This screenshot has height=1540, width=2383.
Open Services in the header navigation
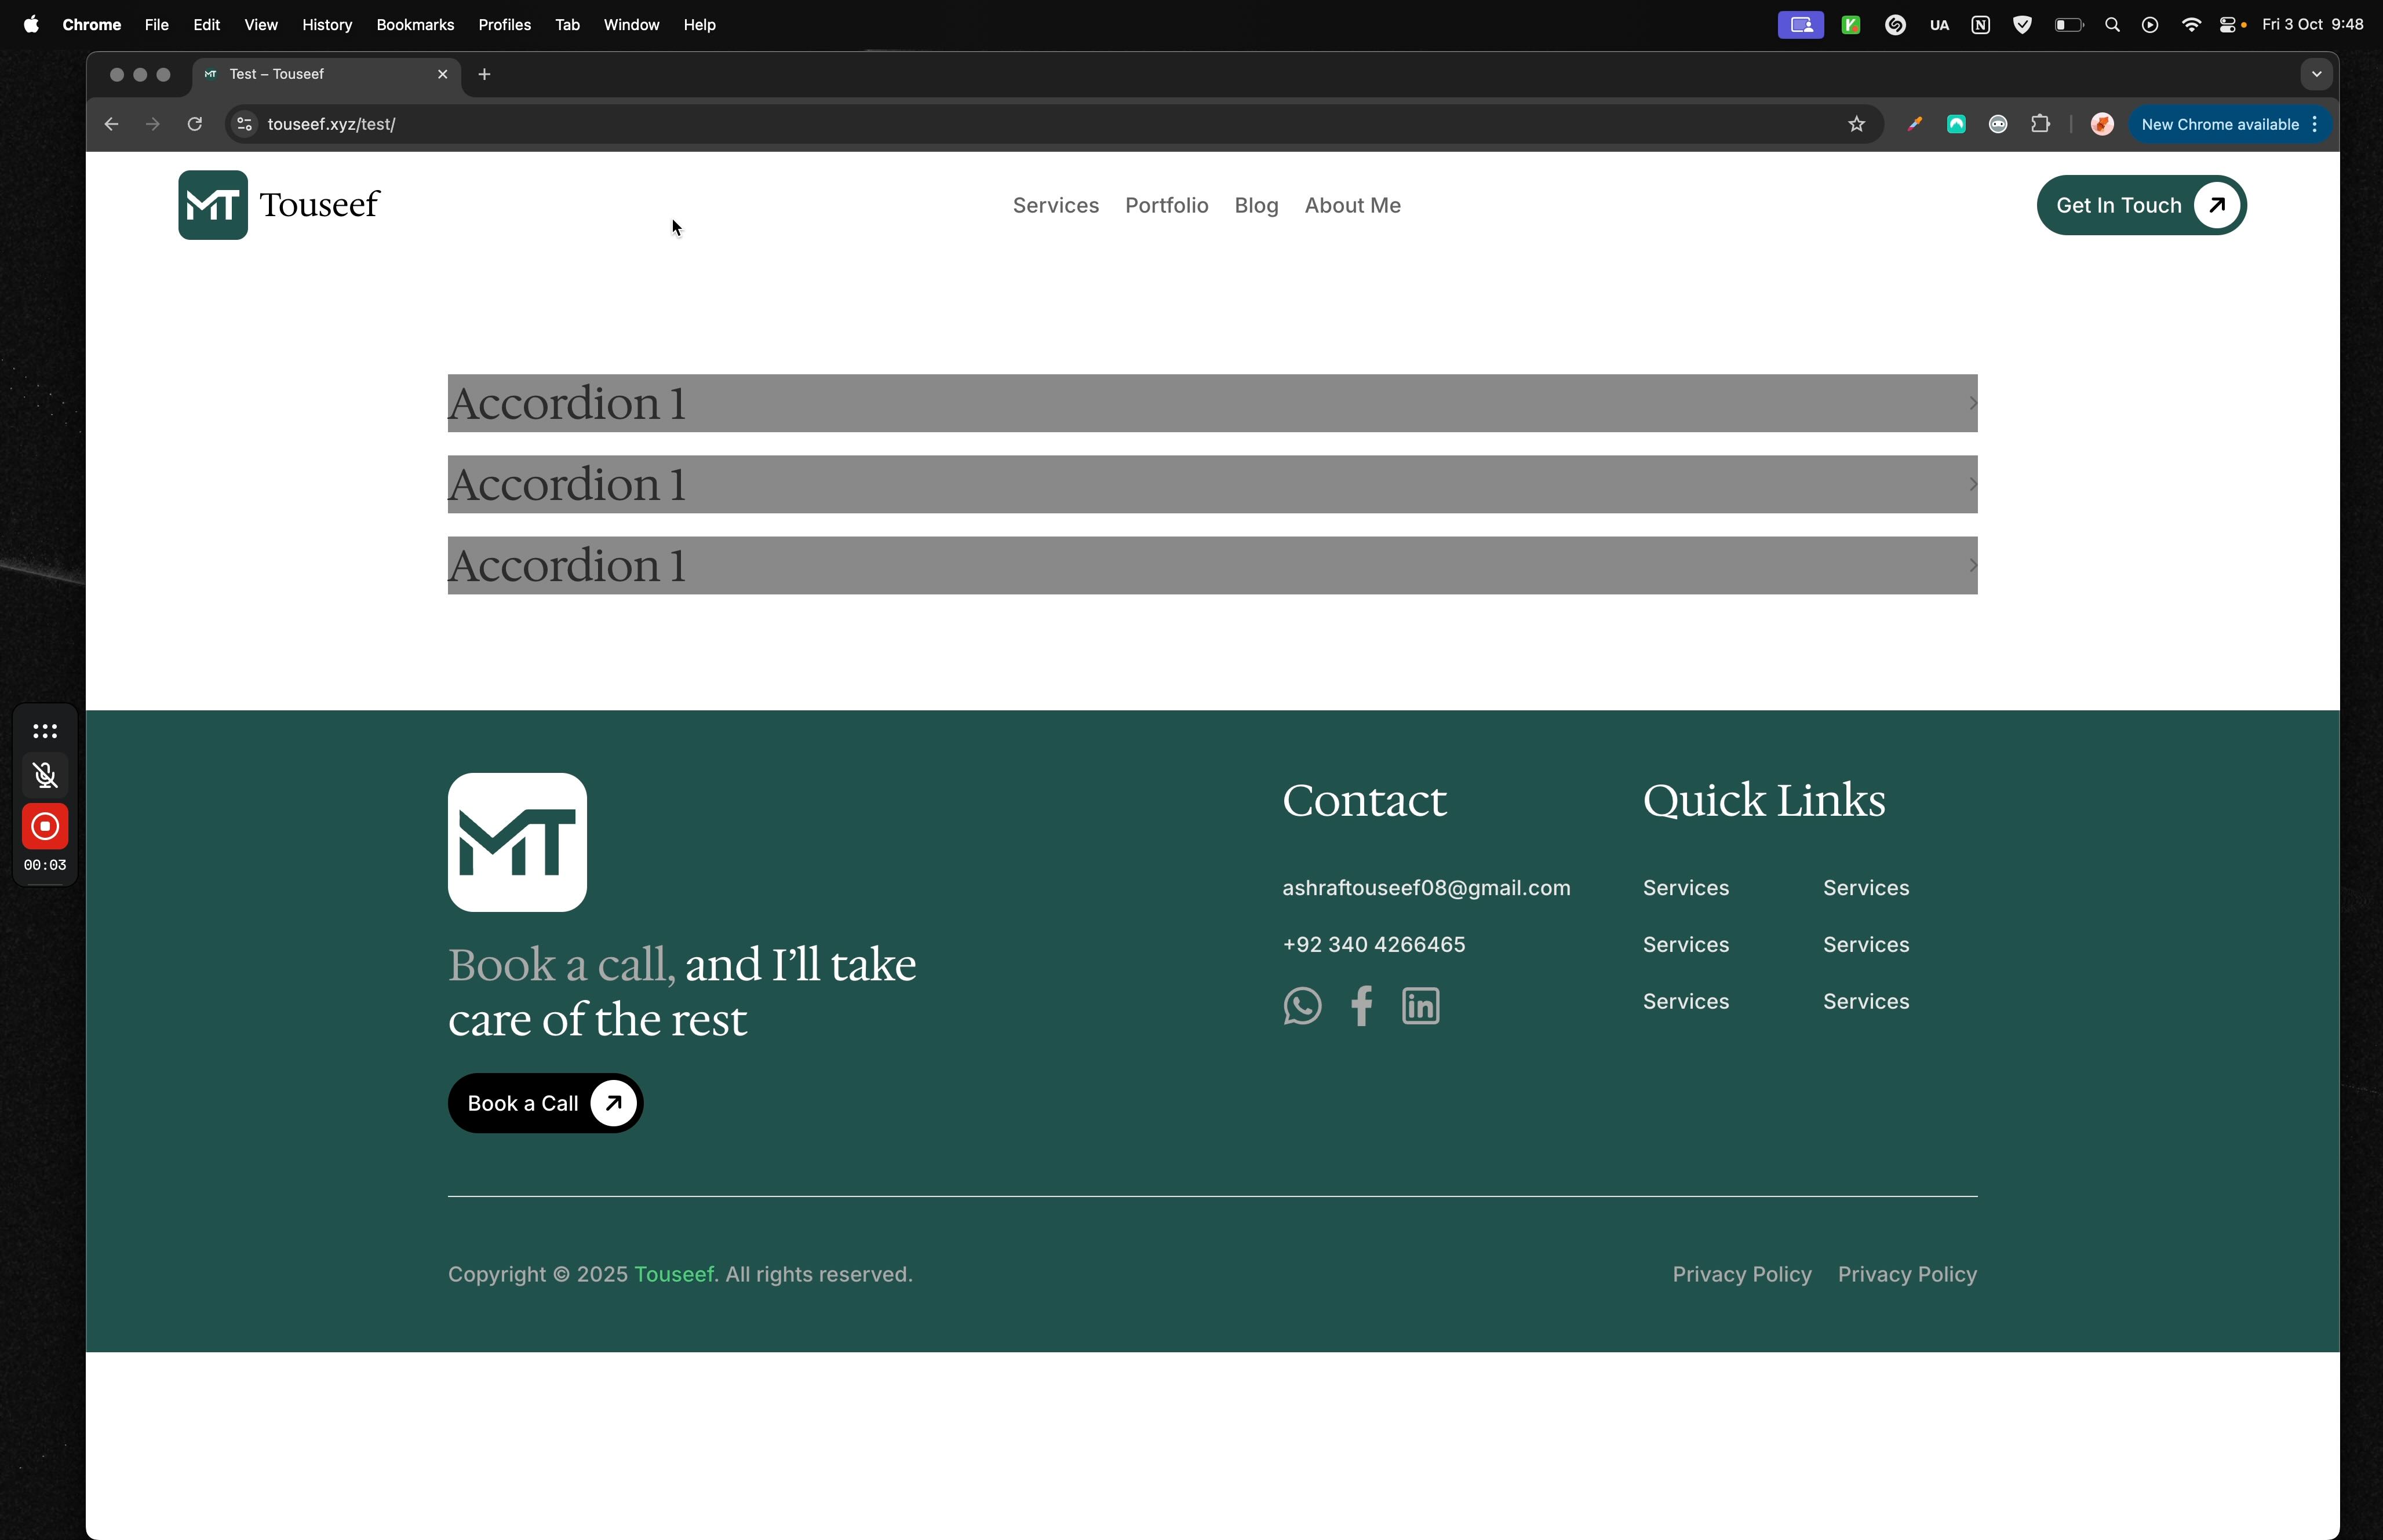pos(1055,205)
